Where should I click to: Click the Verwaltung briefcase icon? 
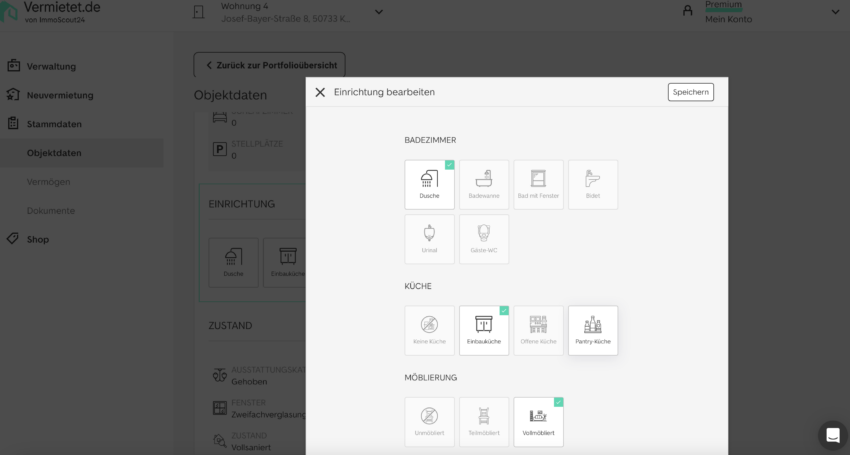(x=13, y=66)
